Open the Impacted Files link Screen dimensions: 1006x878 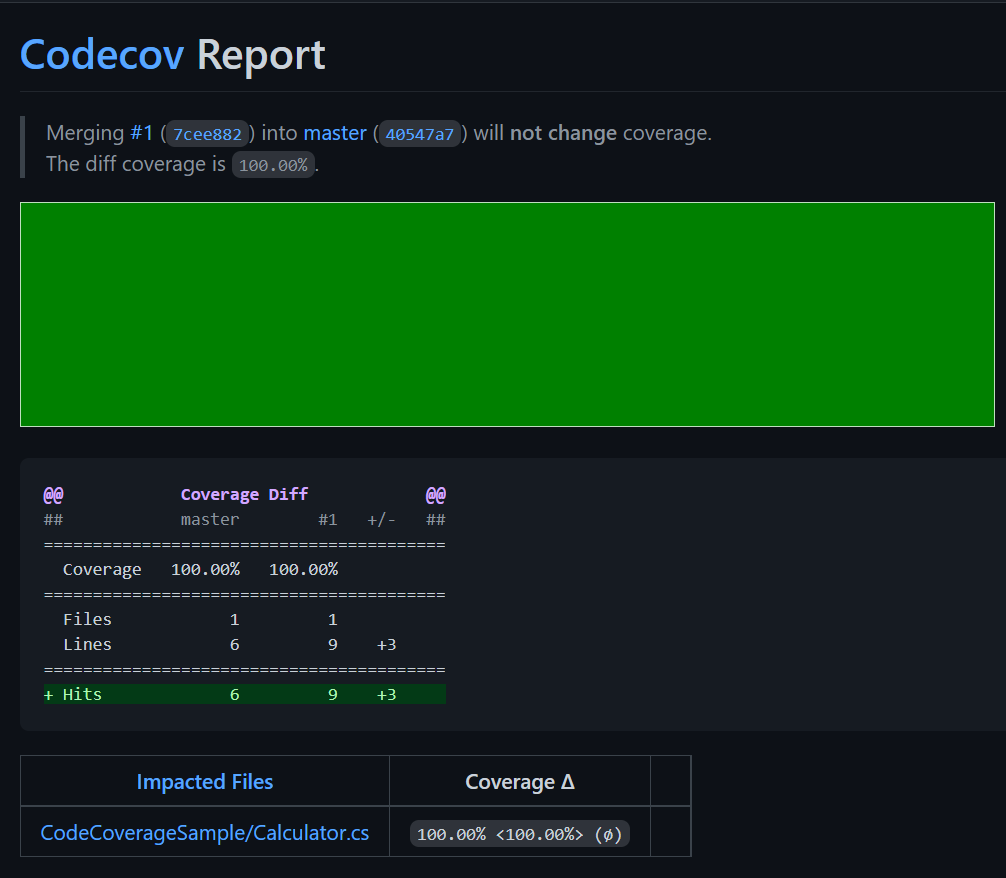point(204,782)
